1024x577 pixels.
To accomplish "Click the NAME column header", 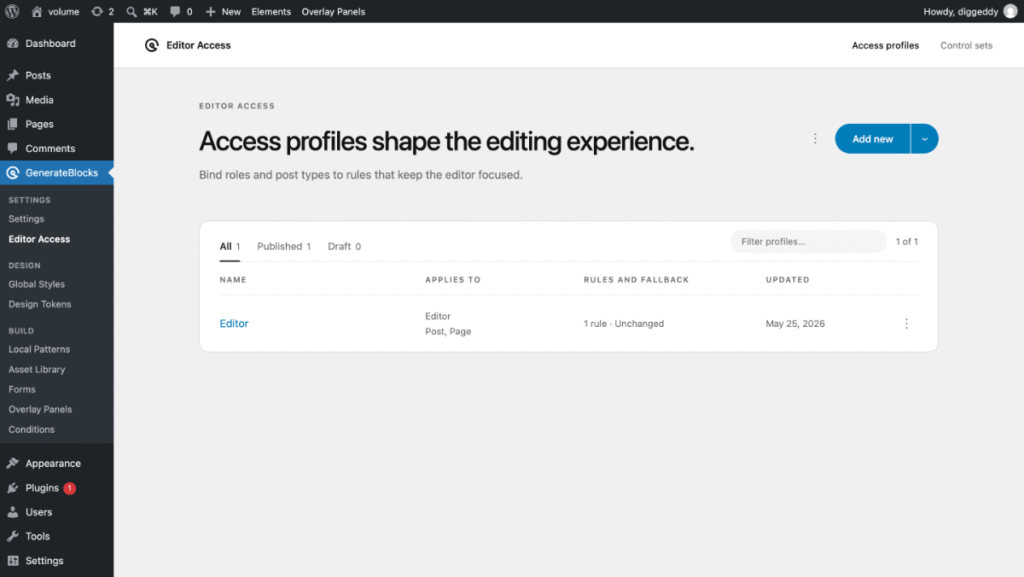I will pyautogui.click(x=233, y=279).
